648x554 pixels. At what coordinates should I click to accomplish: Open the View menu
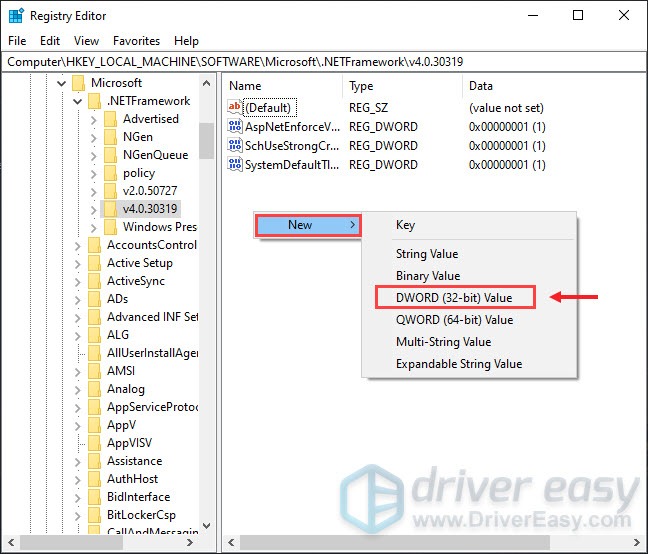[x=86, y=41]
